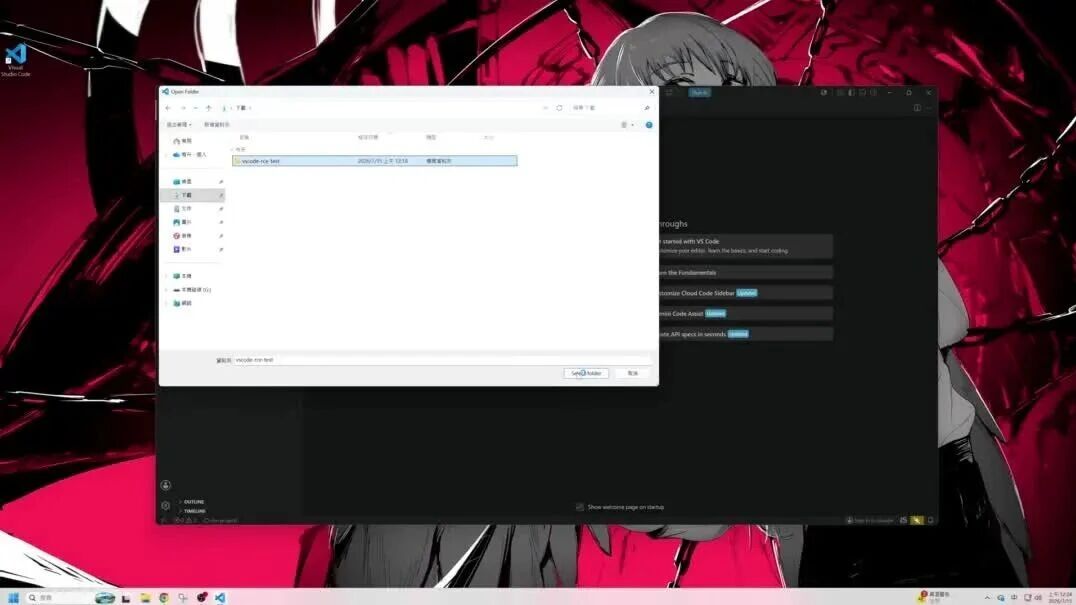
Task: Open the help icon in the dialog toolbar
Action: pyautogui.click(x=648, y=125)
